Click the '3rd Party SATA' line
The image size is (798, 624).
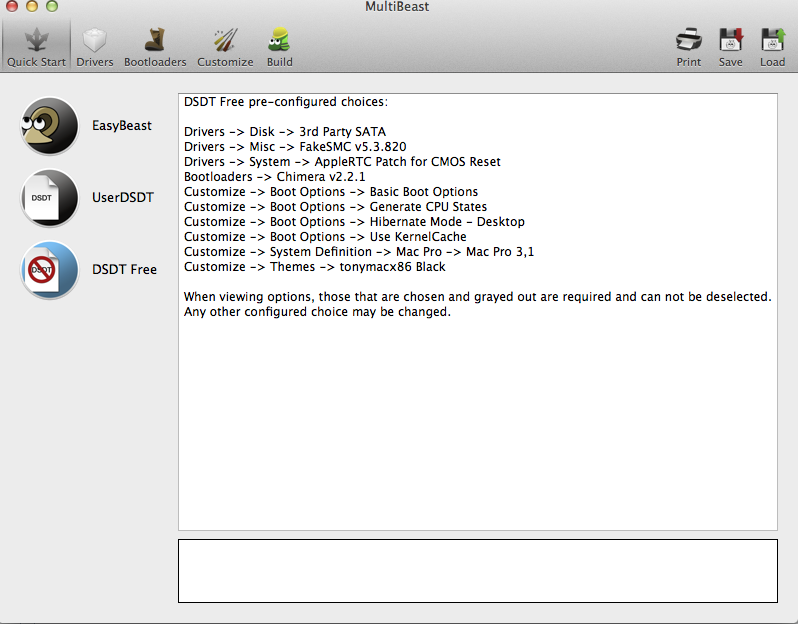[x=285, y=132]
